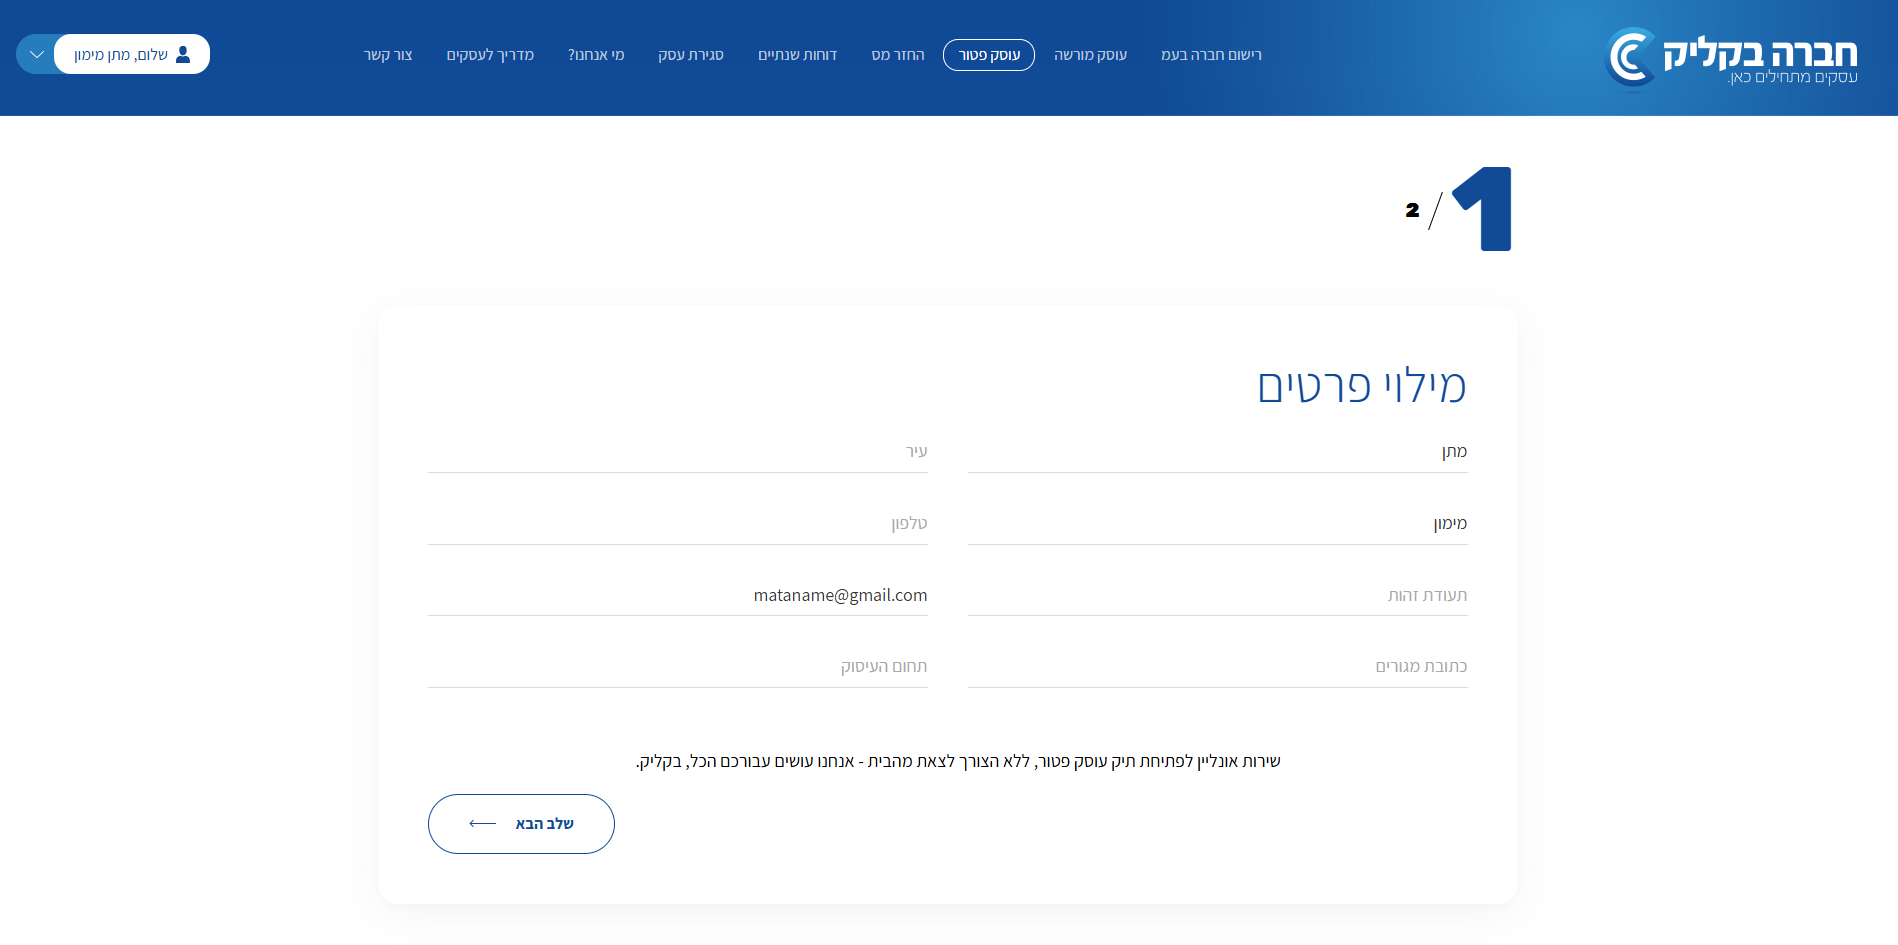Open מדריך לעסקים link

click(490, 55)
